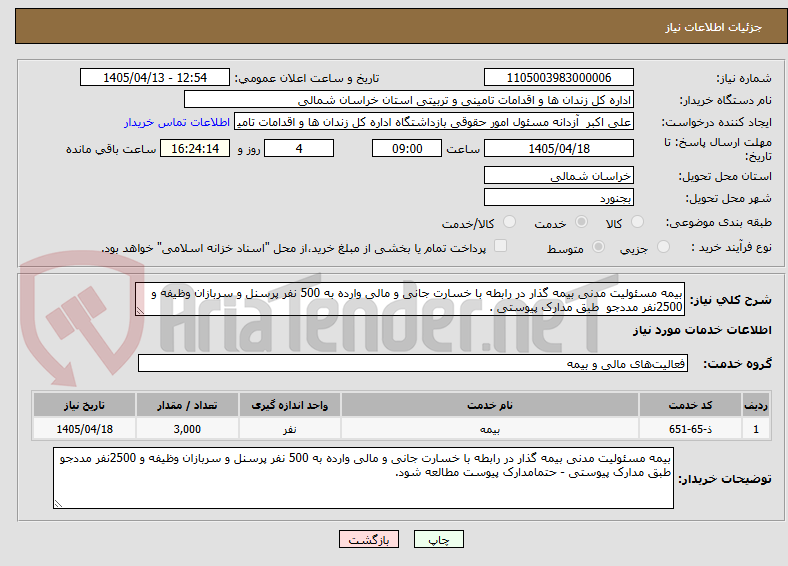The height and width of the screenshot is (566, 788).
Task: Click the unit cell نفر
Action: [x=290, y=429]
